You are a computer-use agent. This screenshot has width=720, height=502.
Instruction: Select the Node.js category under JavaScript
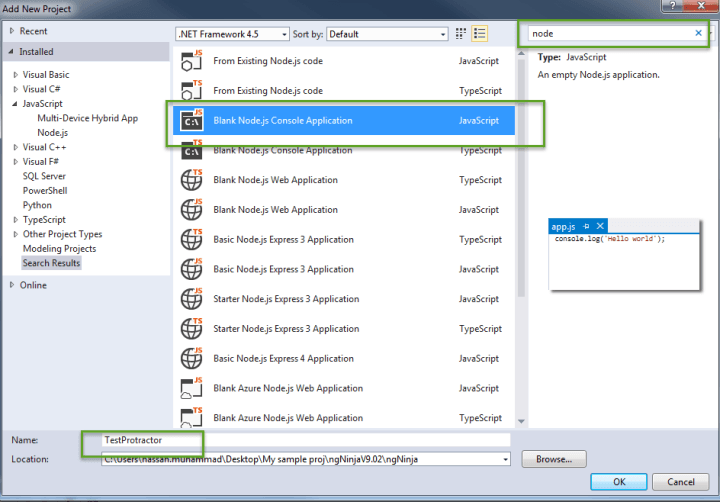click(x=52, y=132)
